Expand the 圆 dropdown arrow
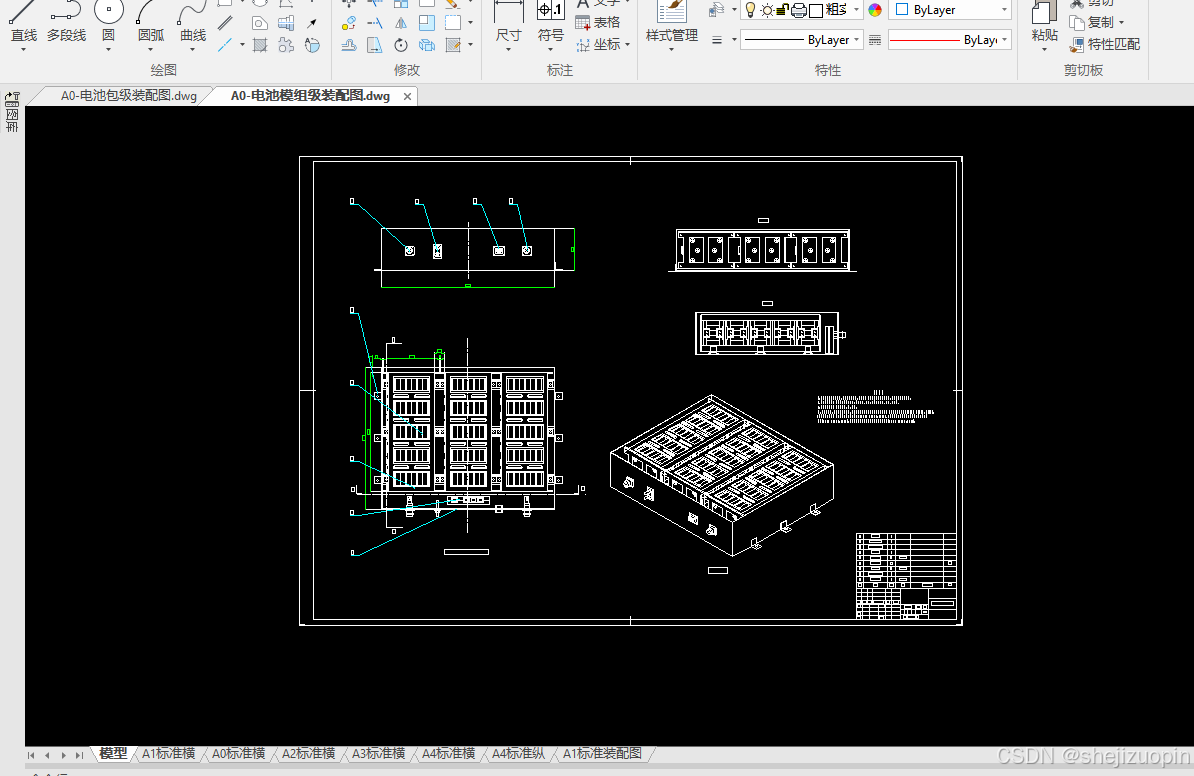Image resolution: width=1194 pixels, height=776 pixels. click(x=109, y=49)
